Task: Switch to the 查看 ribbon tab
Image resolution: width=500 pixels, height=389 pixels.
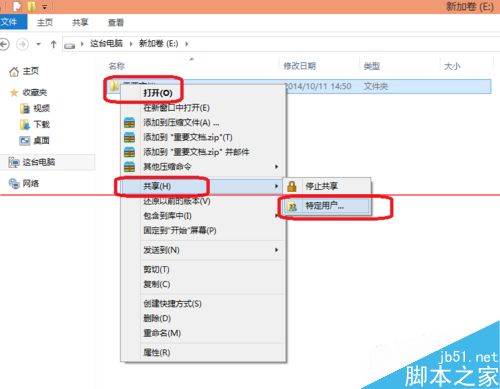Action: pos(116,22)
